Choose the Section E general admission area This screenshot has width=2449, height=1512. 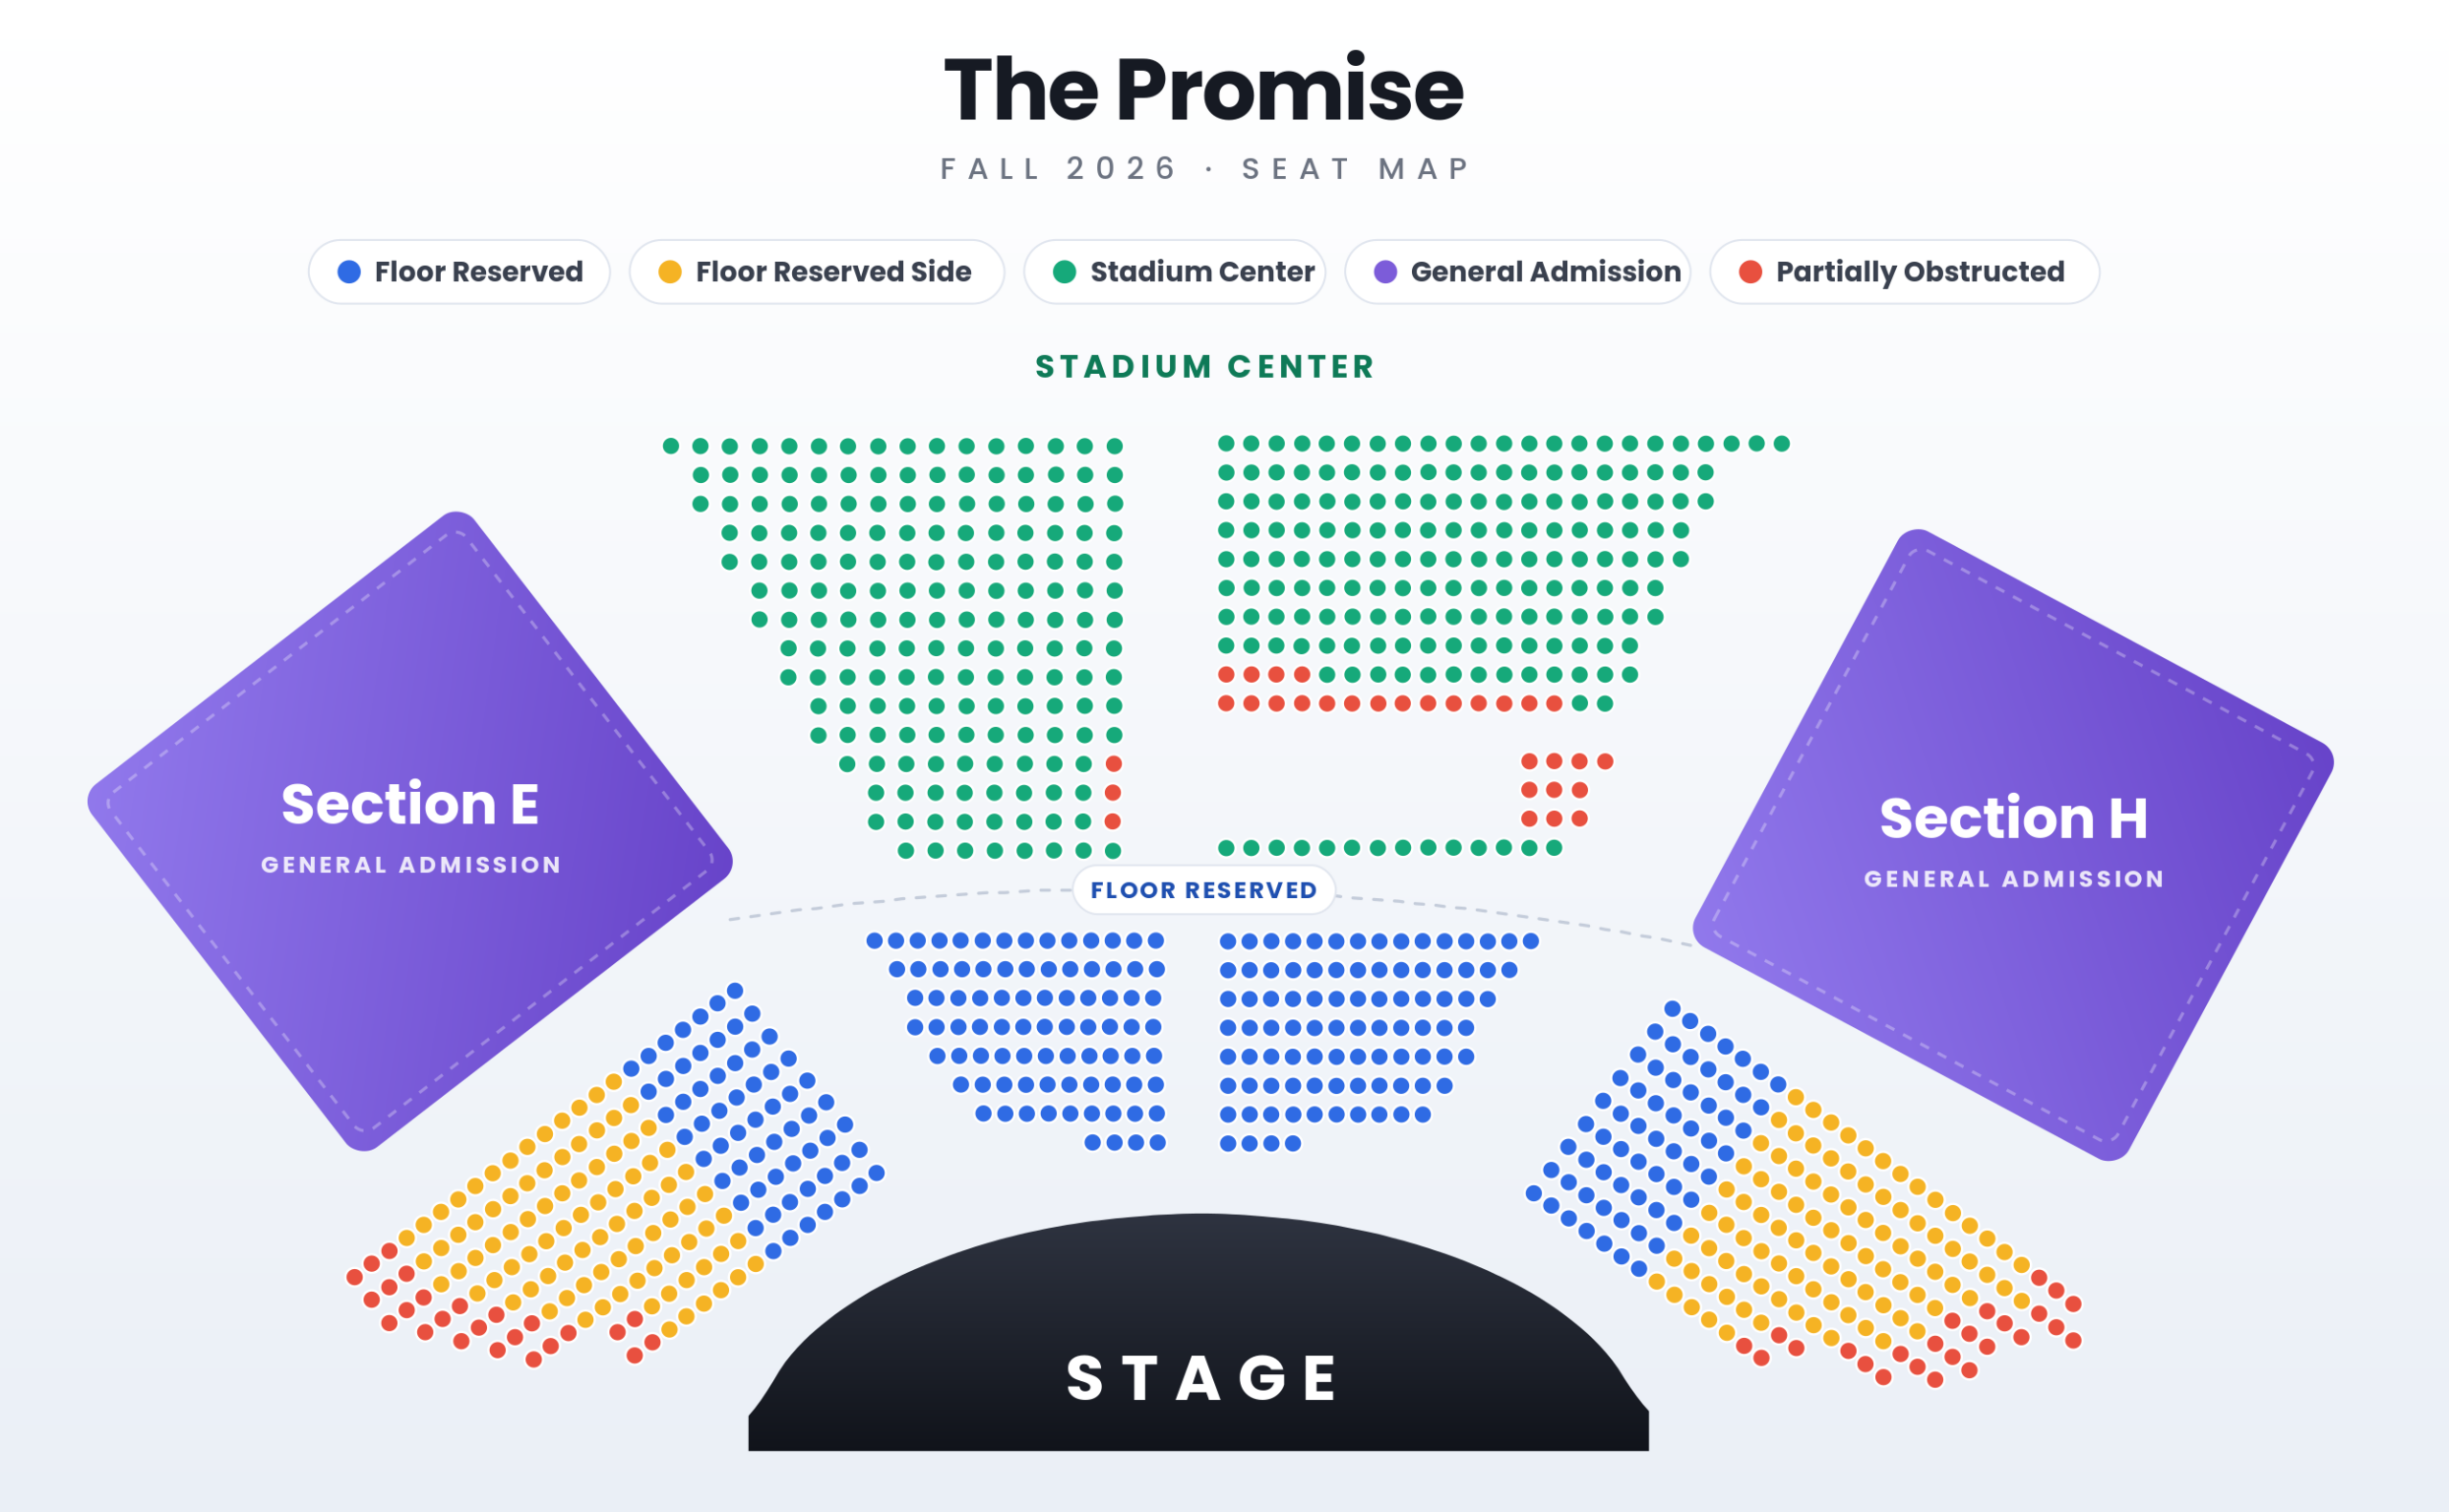410,831
